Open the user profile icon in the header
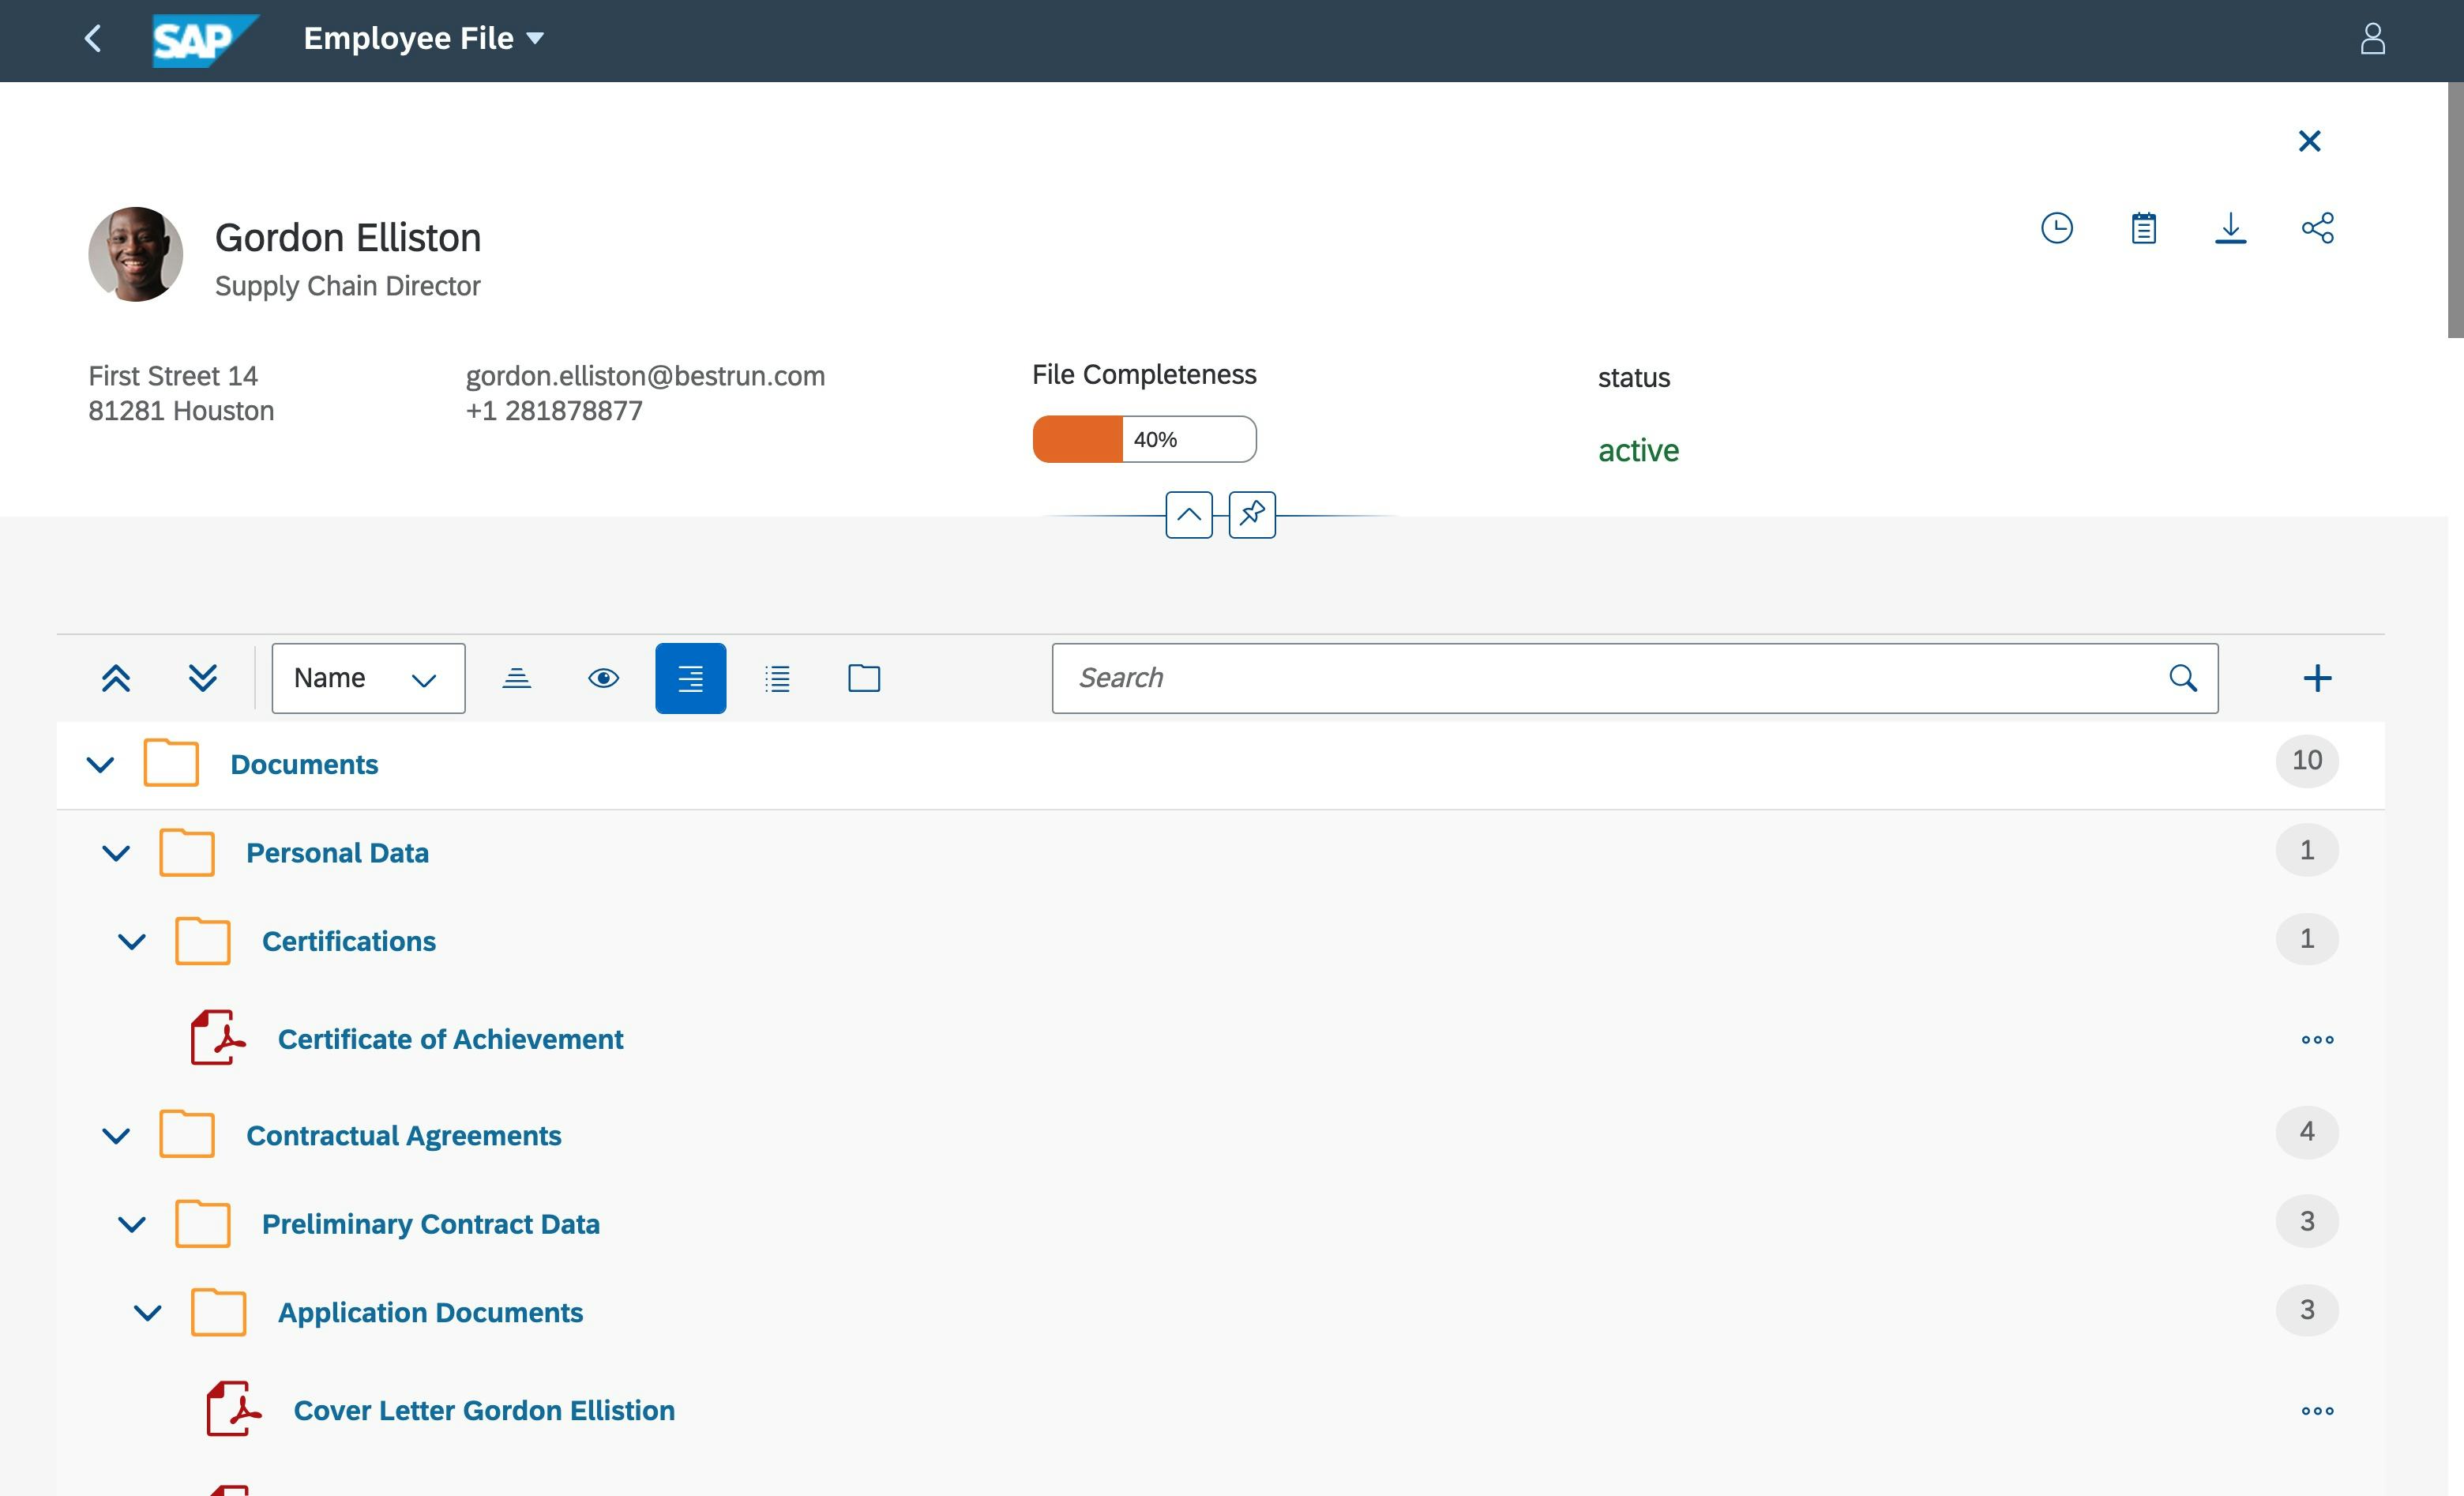This screenshot has width=2464, height=1496. click(x=2374, y=38)
